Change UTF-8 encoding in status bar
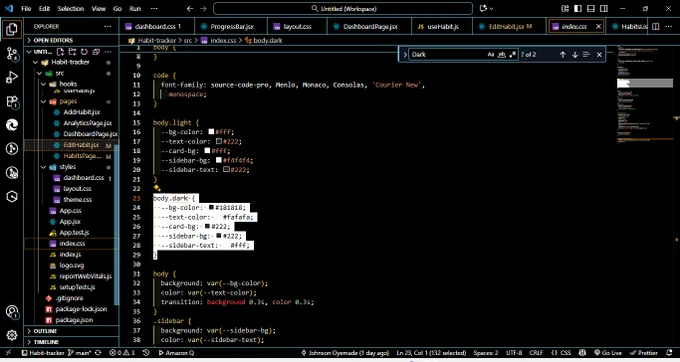The height and width of the screenshot is (362, 680). point(514,353)
